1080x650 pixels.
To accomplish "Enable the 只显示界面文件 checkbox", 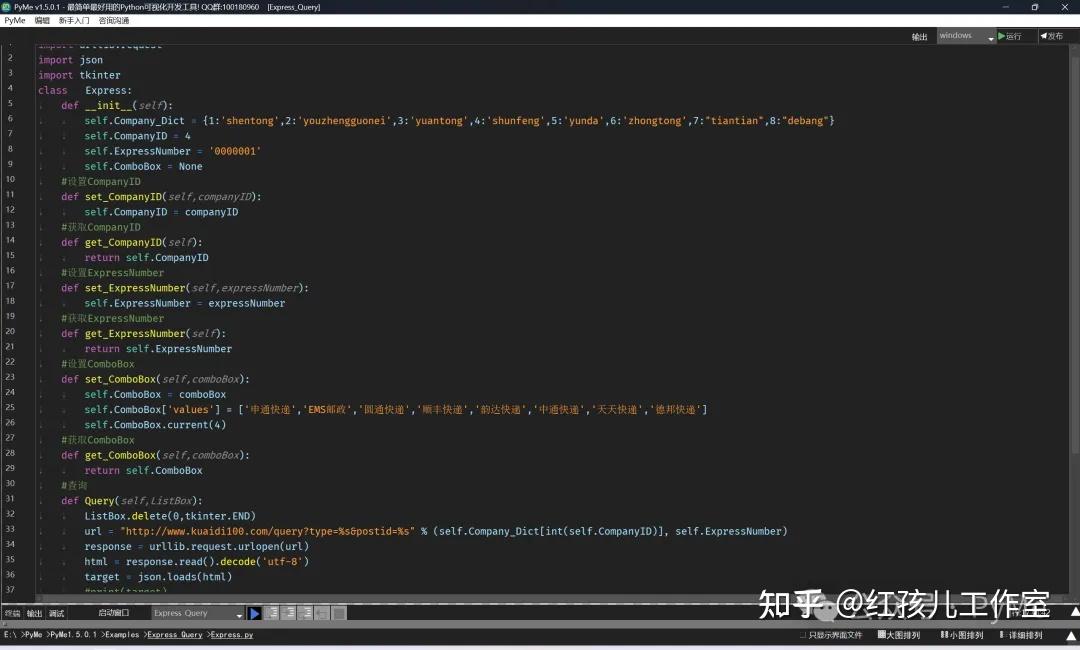I will 804,634.
